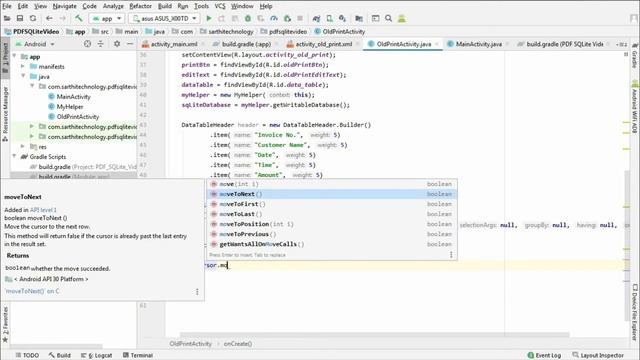The image size is (640, 360).
Task: Open the Terminal tool window
Action: [x=138, y=355]
